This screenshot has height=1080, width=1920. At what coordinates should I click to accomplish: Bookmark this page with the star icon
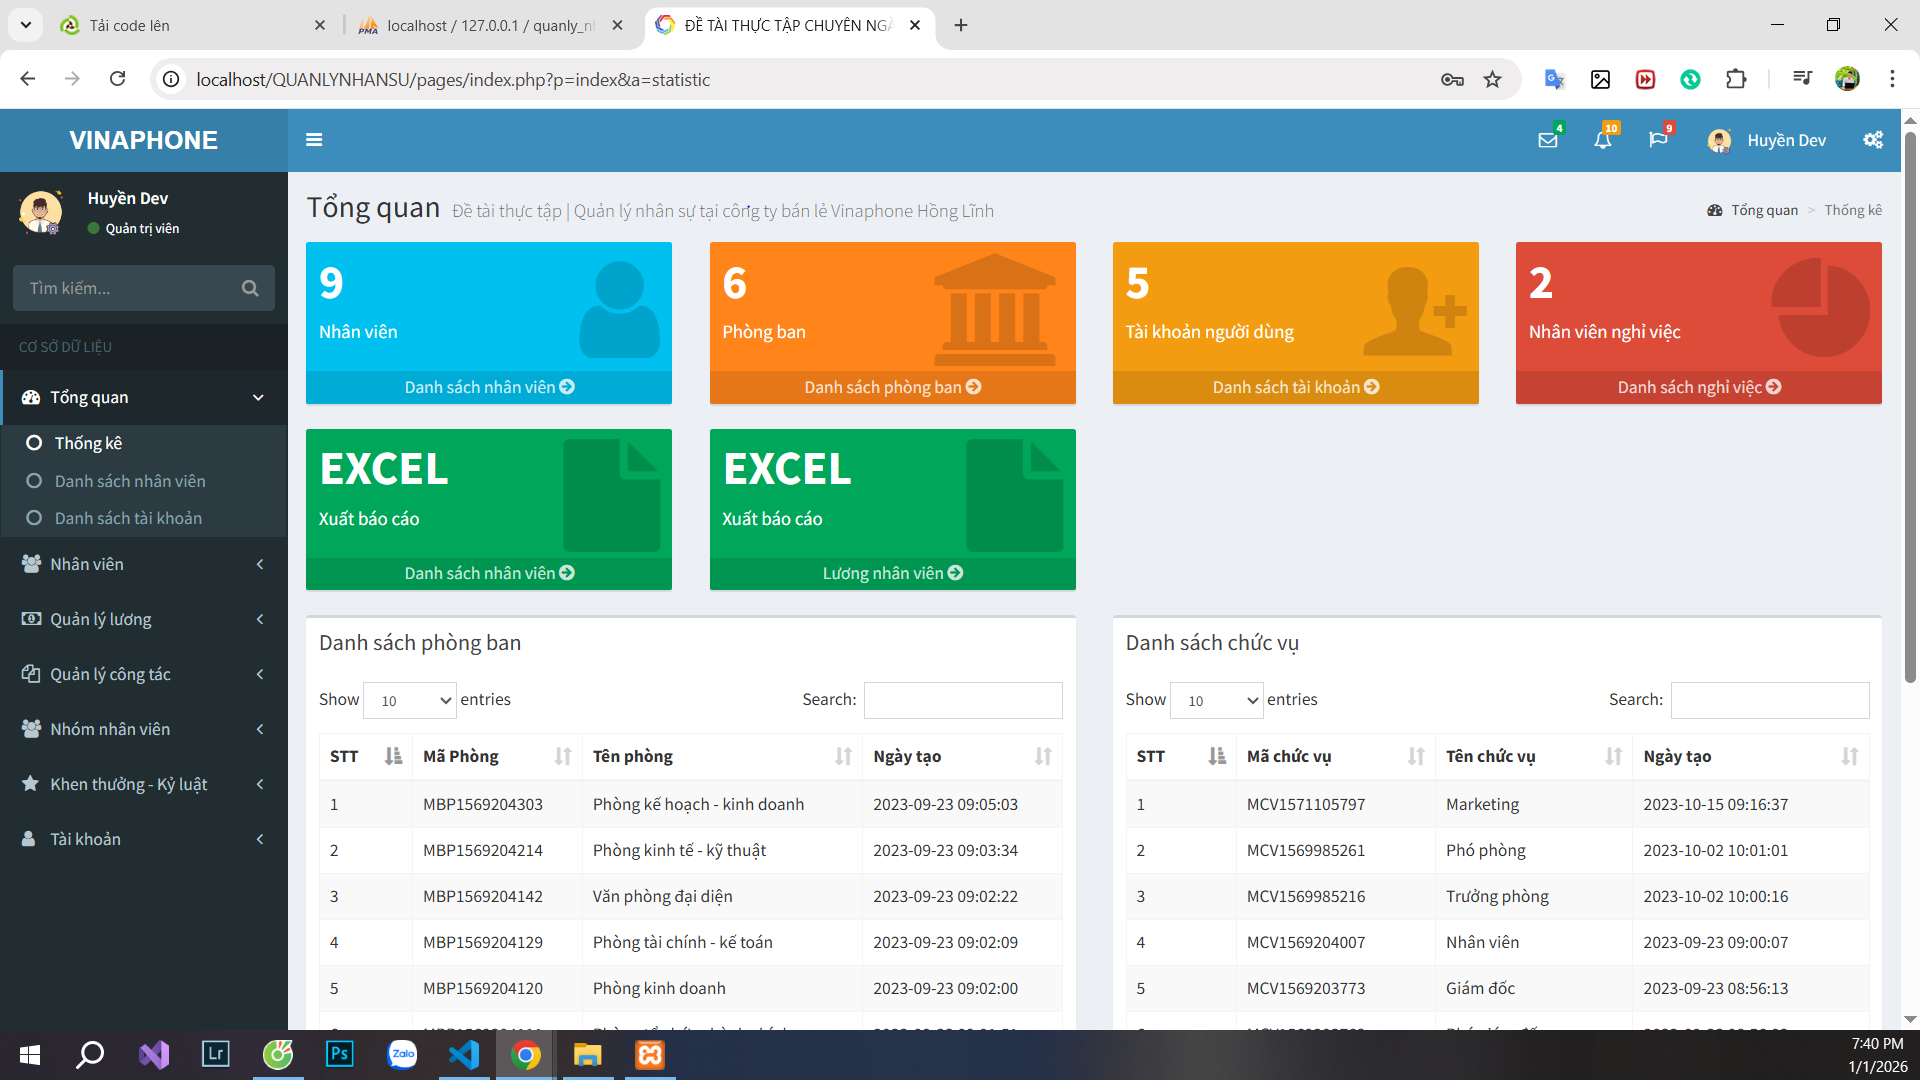pyautogui.click(x=1492, y=80)
